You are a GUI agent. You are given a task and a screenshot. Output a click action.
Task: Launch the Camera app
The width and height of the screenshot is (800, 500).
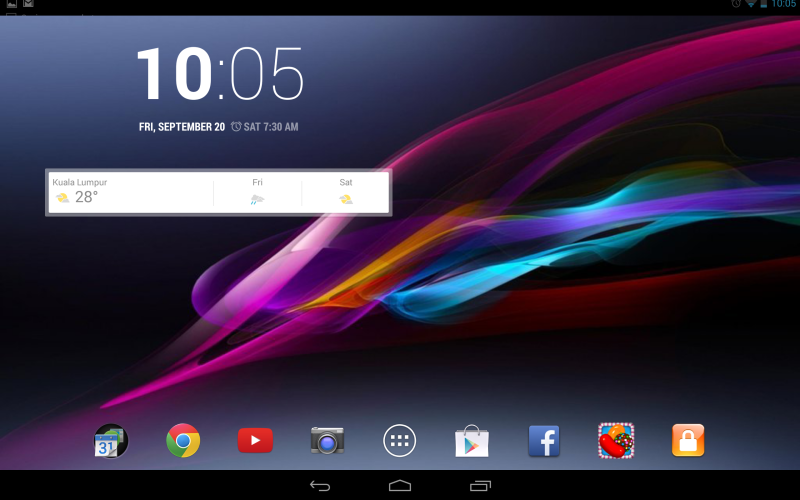click(327, 441)
